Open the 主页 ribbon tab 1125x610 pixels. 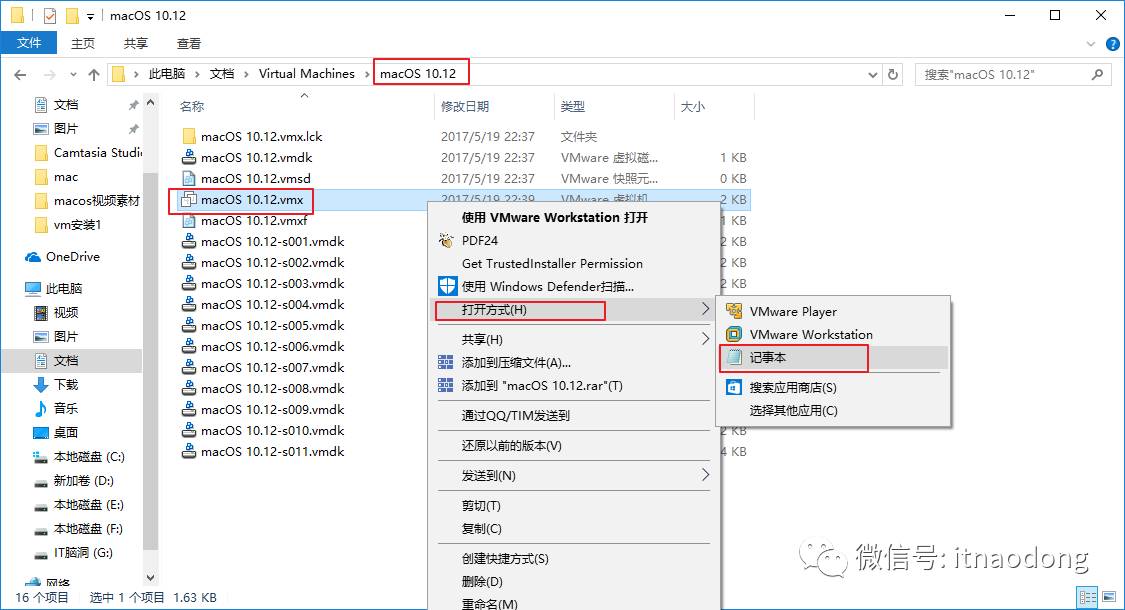(x=83, y=43)
